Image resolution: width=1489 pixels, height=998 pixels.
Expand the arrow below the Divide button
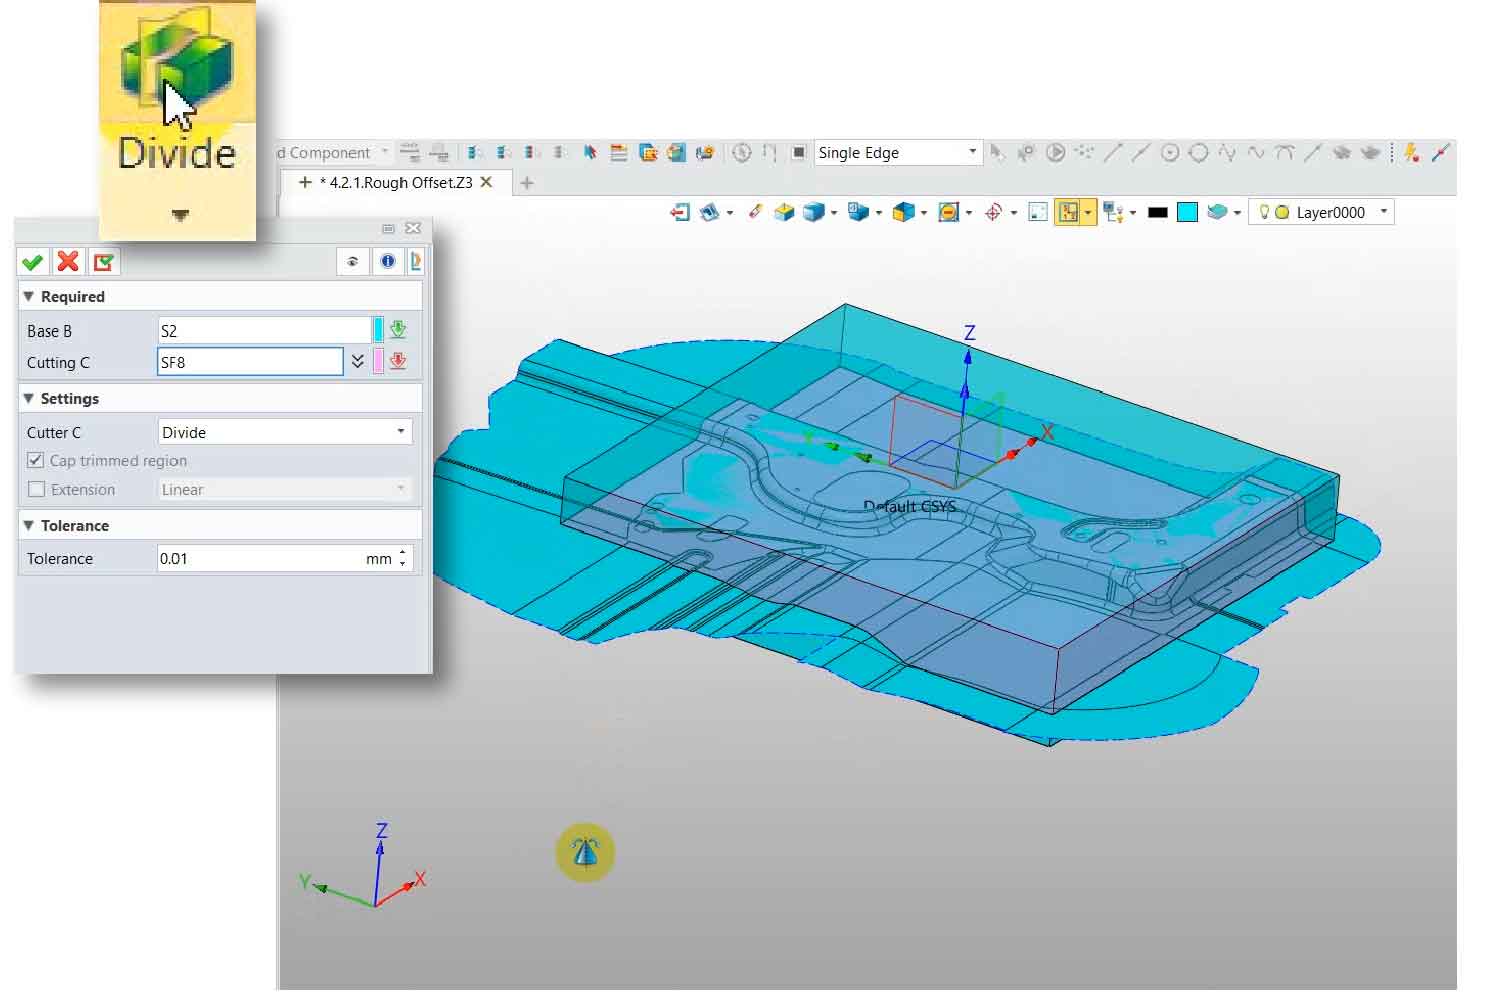179,215
